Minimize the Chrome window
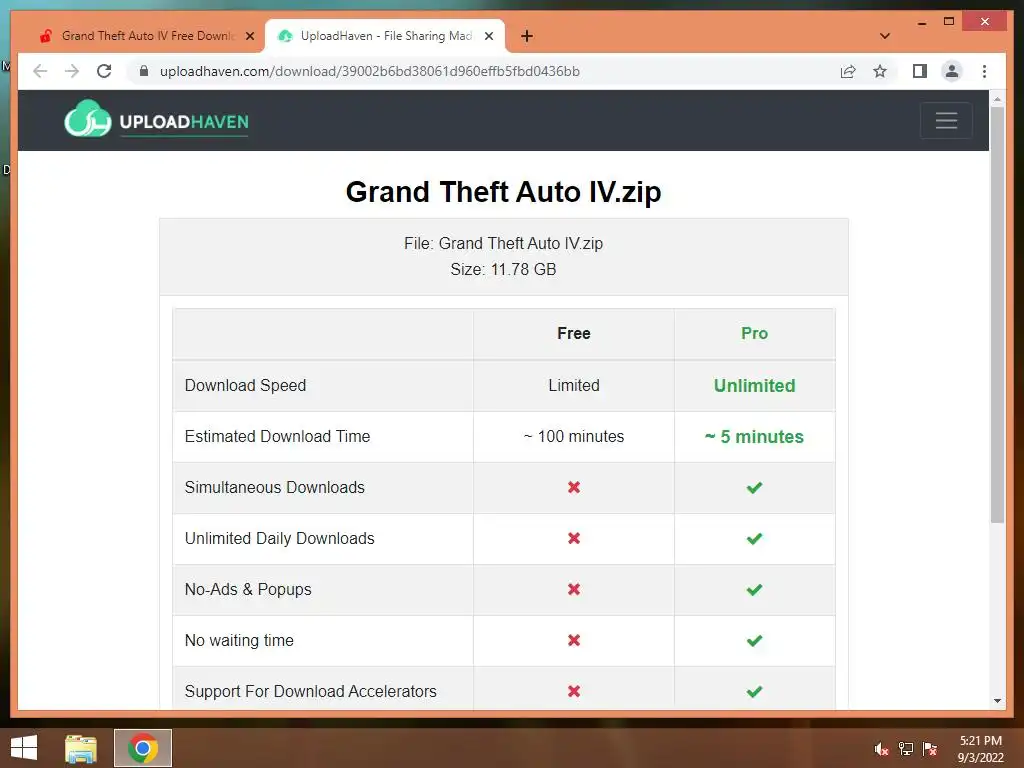Screen dimensions: 1024x768 click(921, 22)
